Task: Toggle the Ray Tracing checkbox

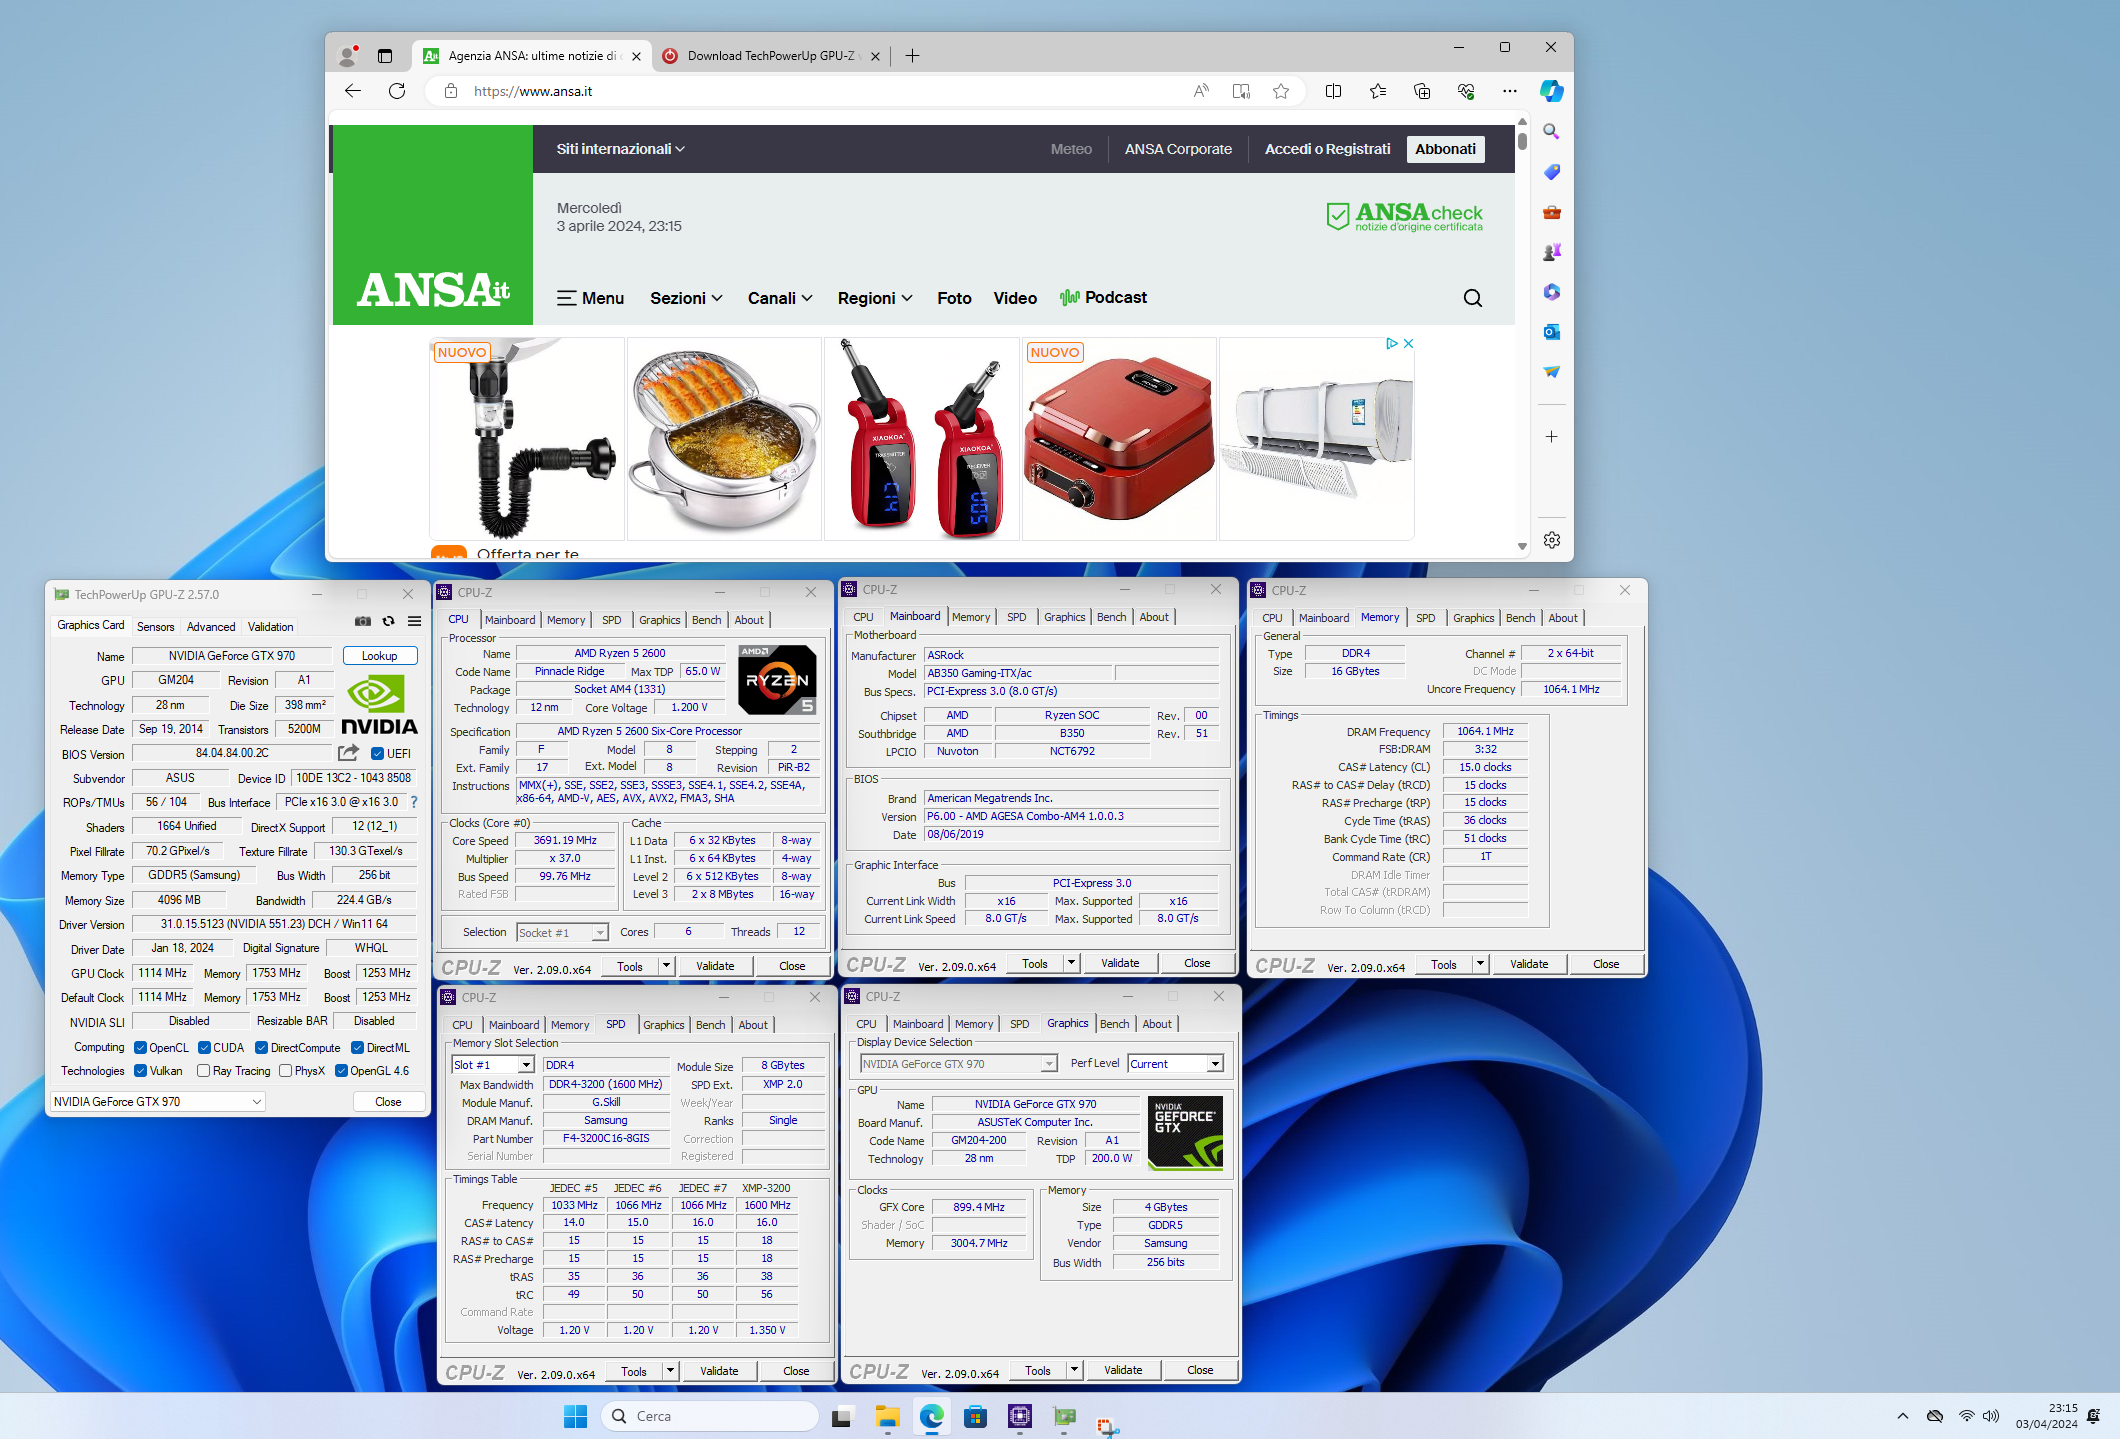Action: point(204,1071)
